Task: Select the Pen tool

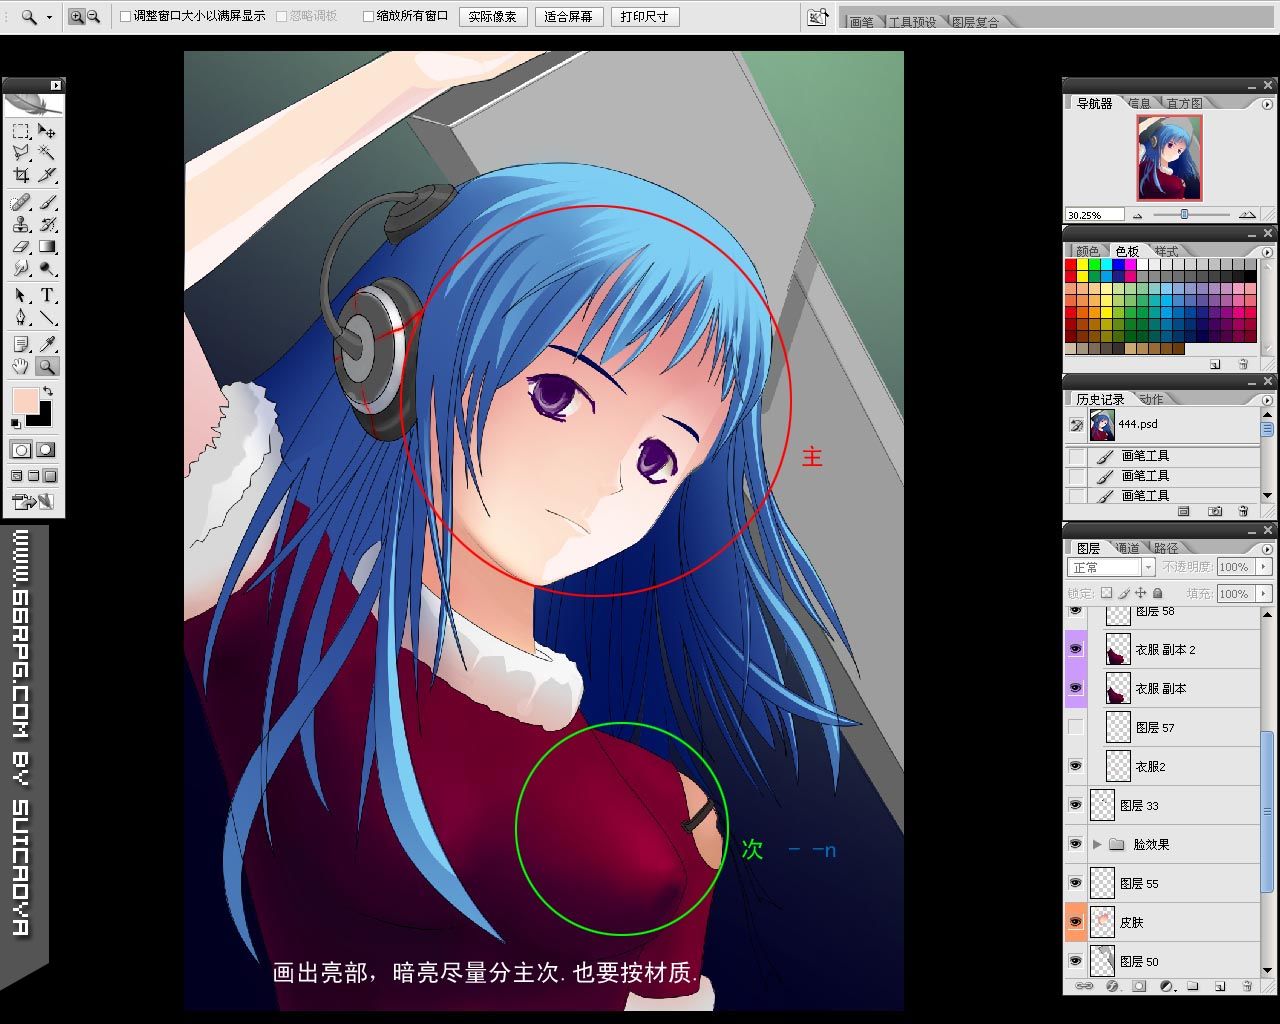Action: (21, 318)
